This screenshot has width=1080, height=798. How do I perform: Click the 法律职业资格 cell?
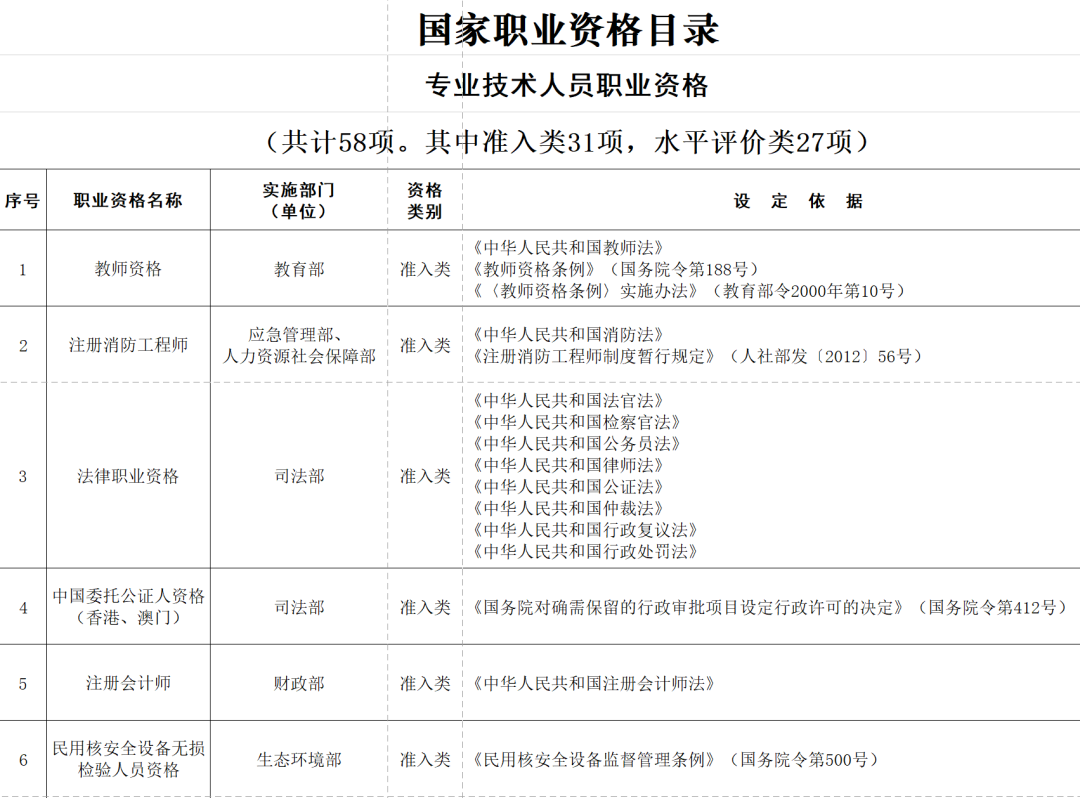click(x=128, y=476)
